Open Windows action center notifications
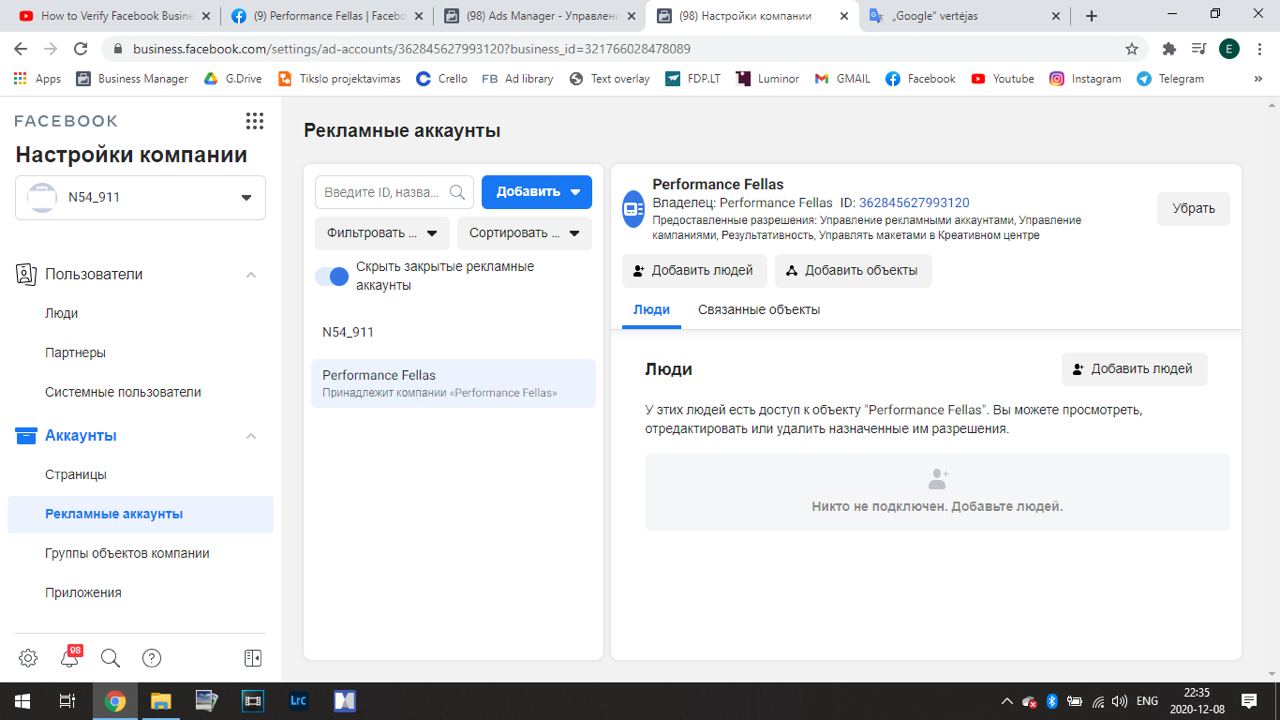Image resolution: width=1280 pixels, height=720 pixels. (1249, 701)
